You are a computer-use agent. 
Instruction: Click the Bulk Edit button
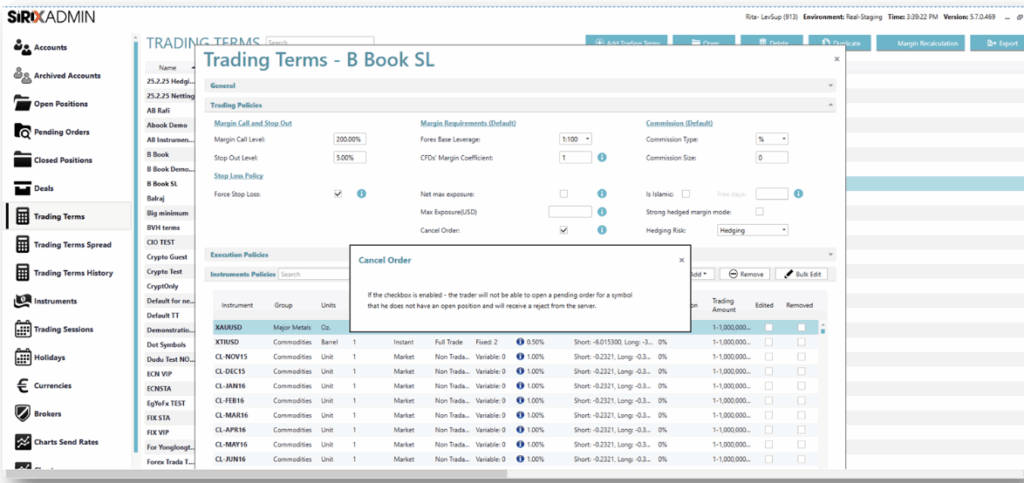pyautogui.click(x=801, y=274)
